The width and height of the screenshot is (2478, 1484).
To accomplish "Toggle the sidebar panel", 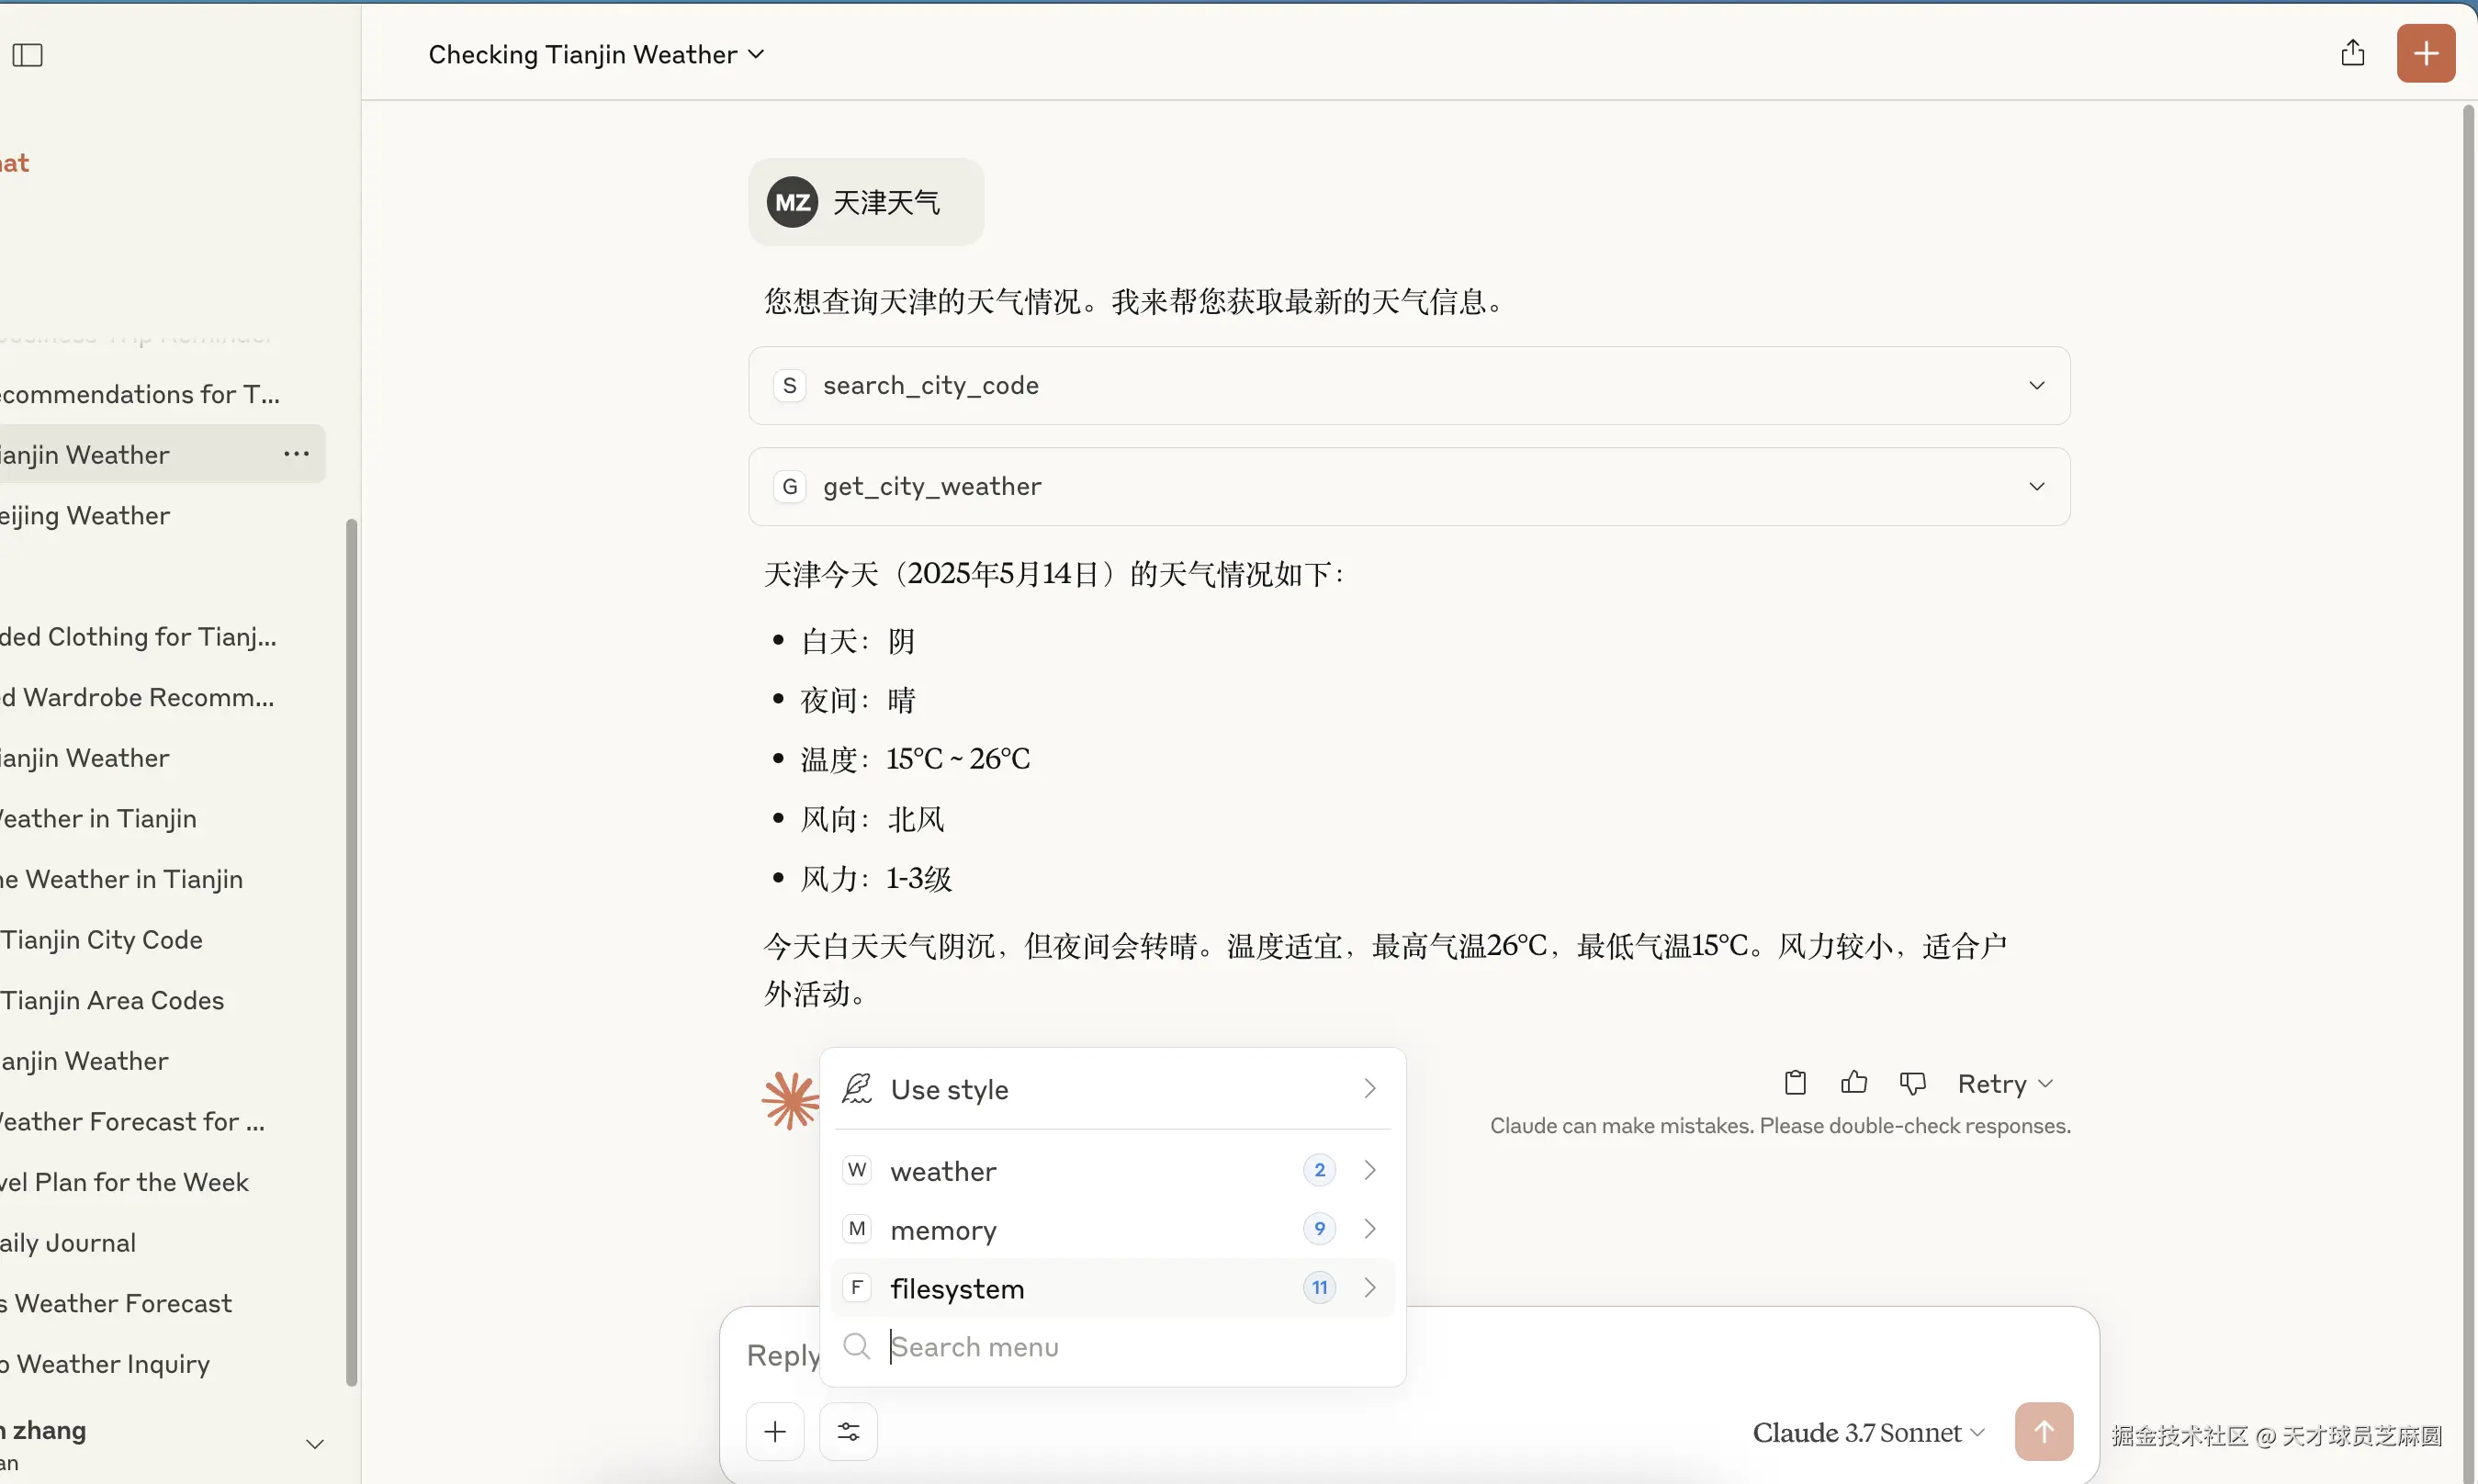I will pos(26,55).
